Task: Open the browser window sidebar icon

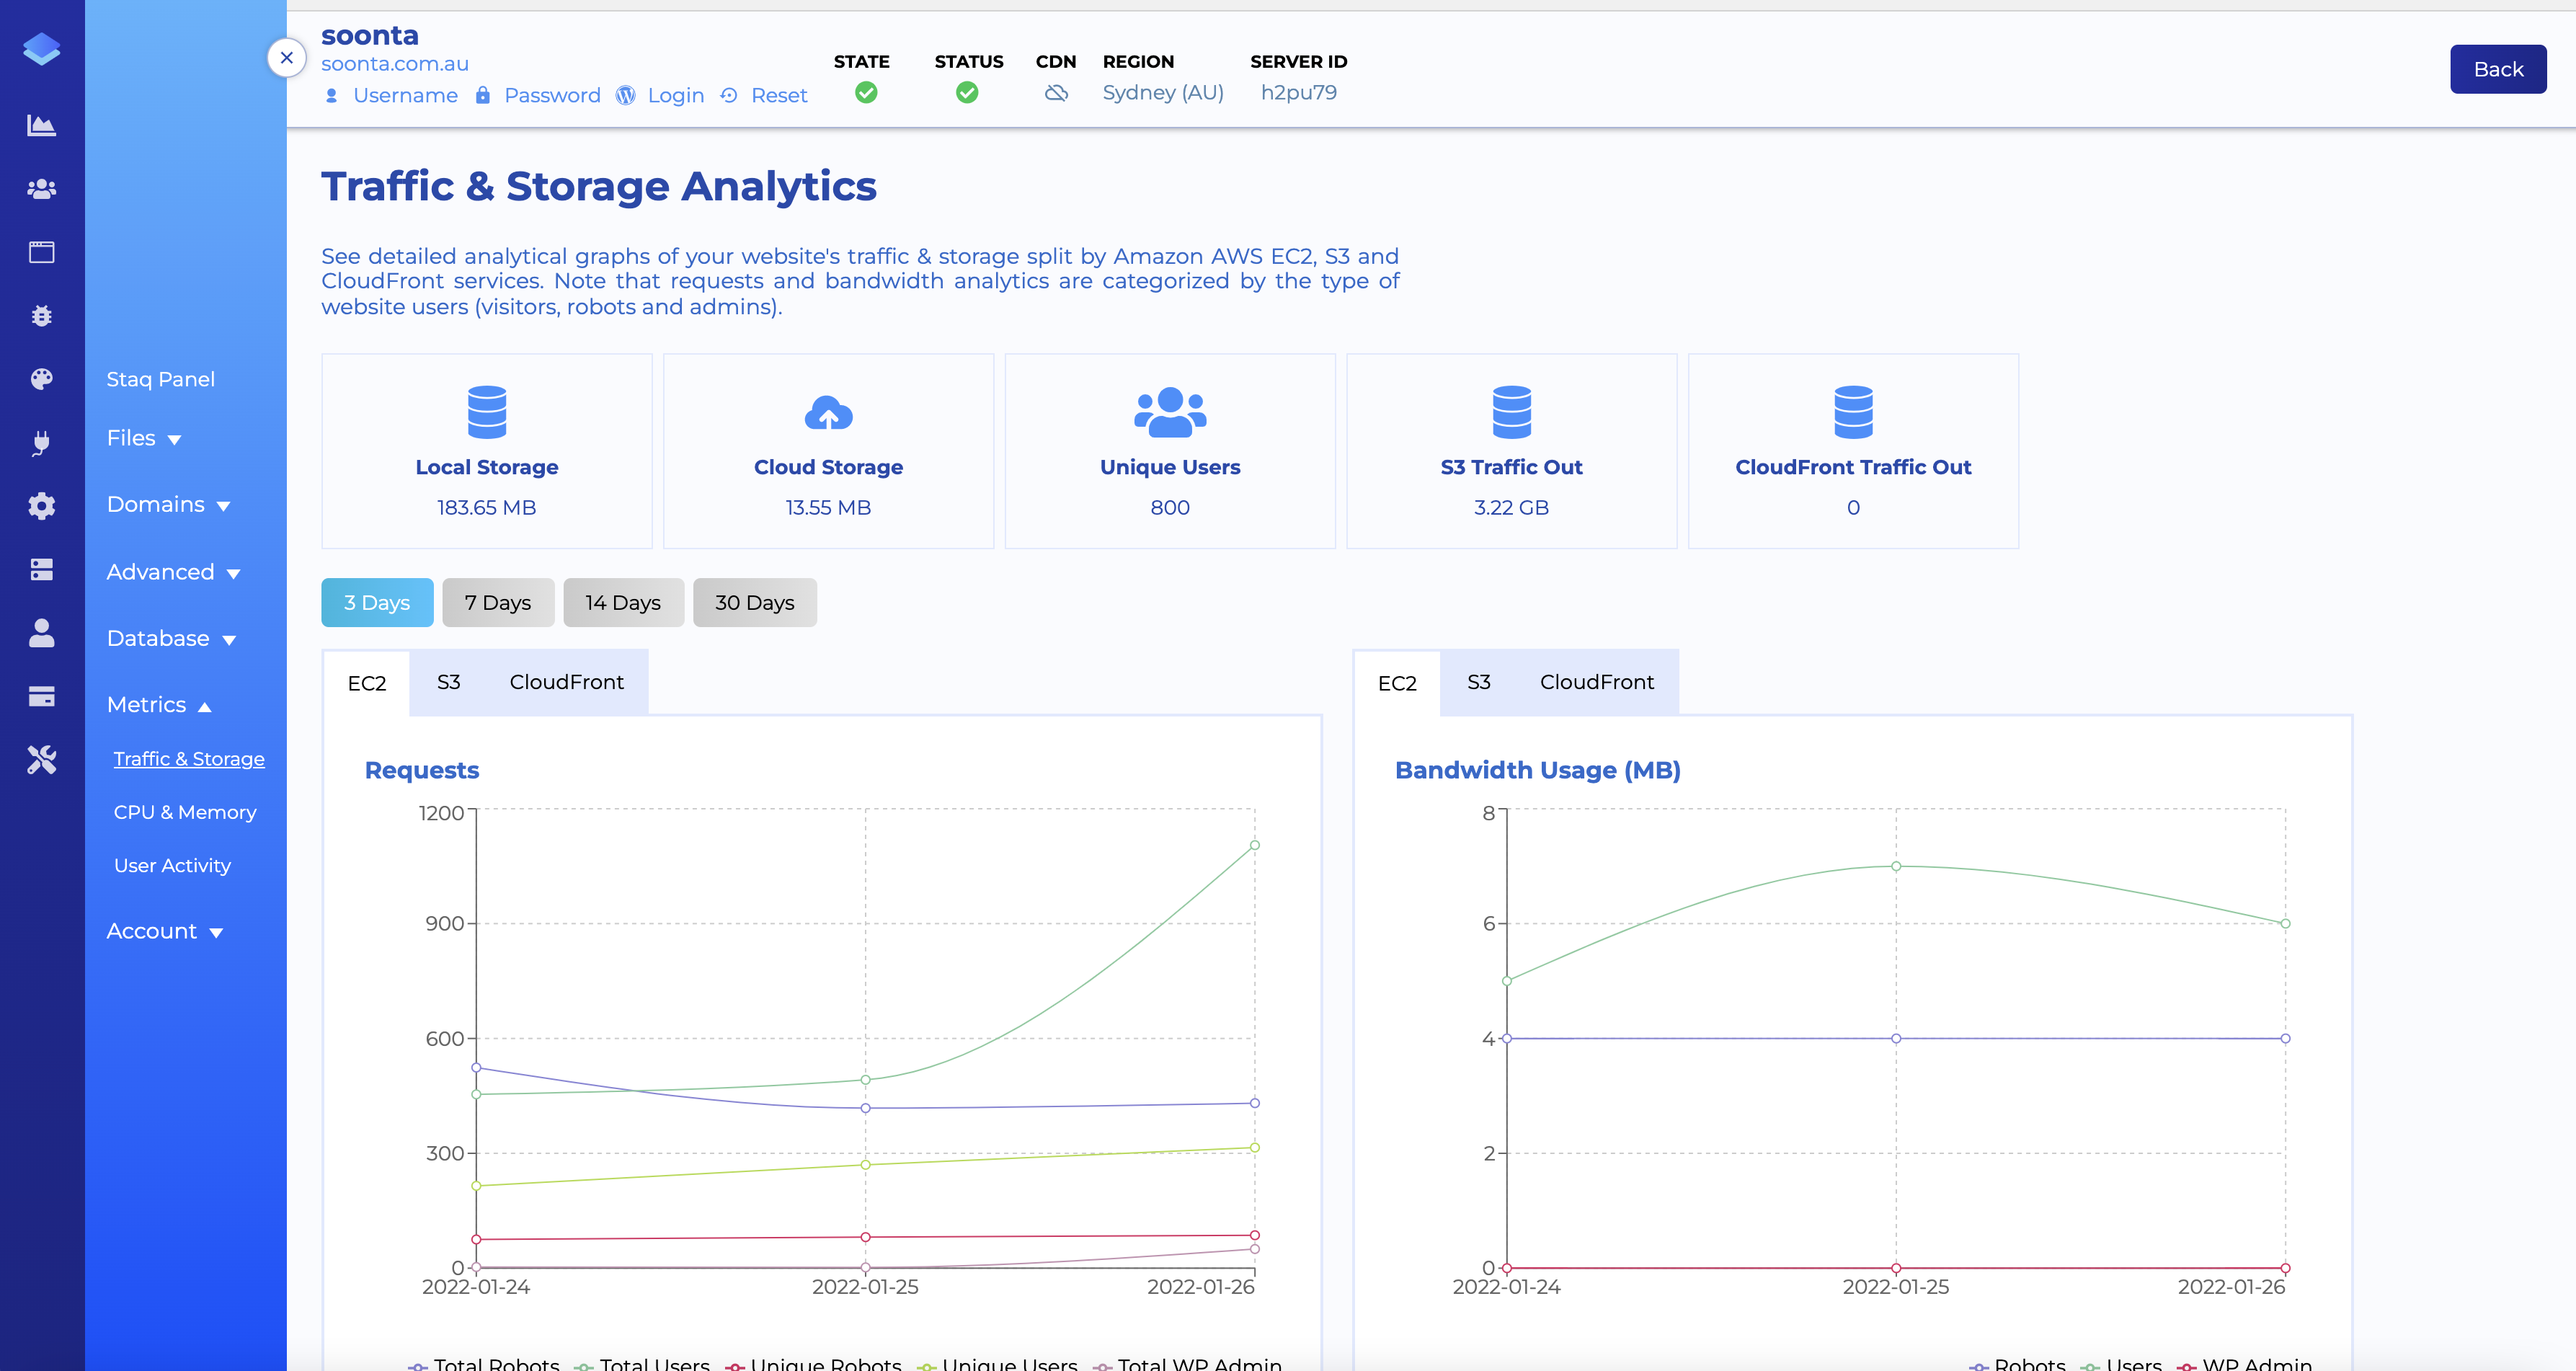Action: [x=41, y=252]
